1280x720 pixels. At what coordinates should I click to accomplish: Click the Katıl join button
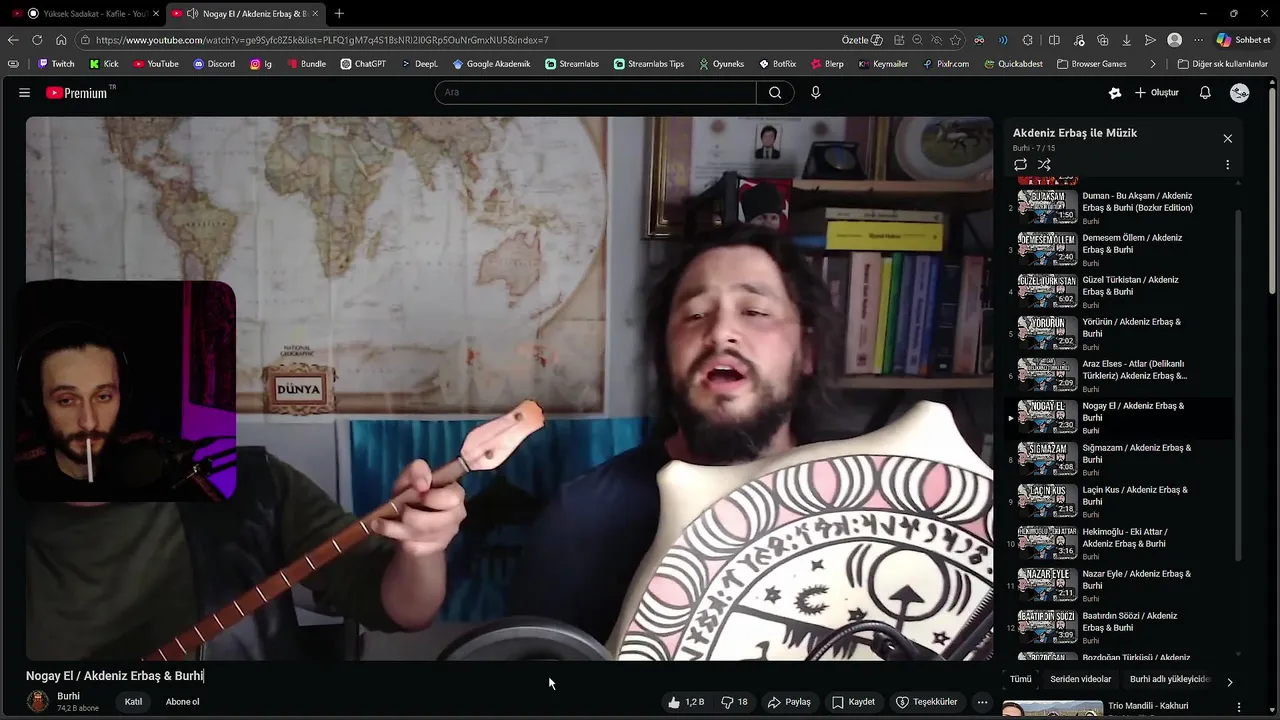[x=133, y=702]
